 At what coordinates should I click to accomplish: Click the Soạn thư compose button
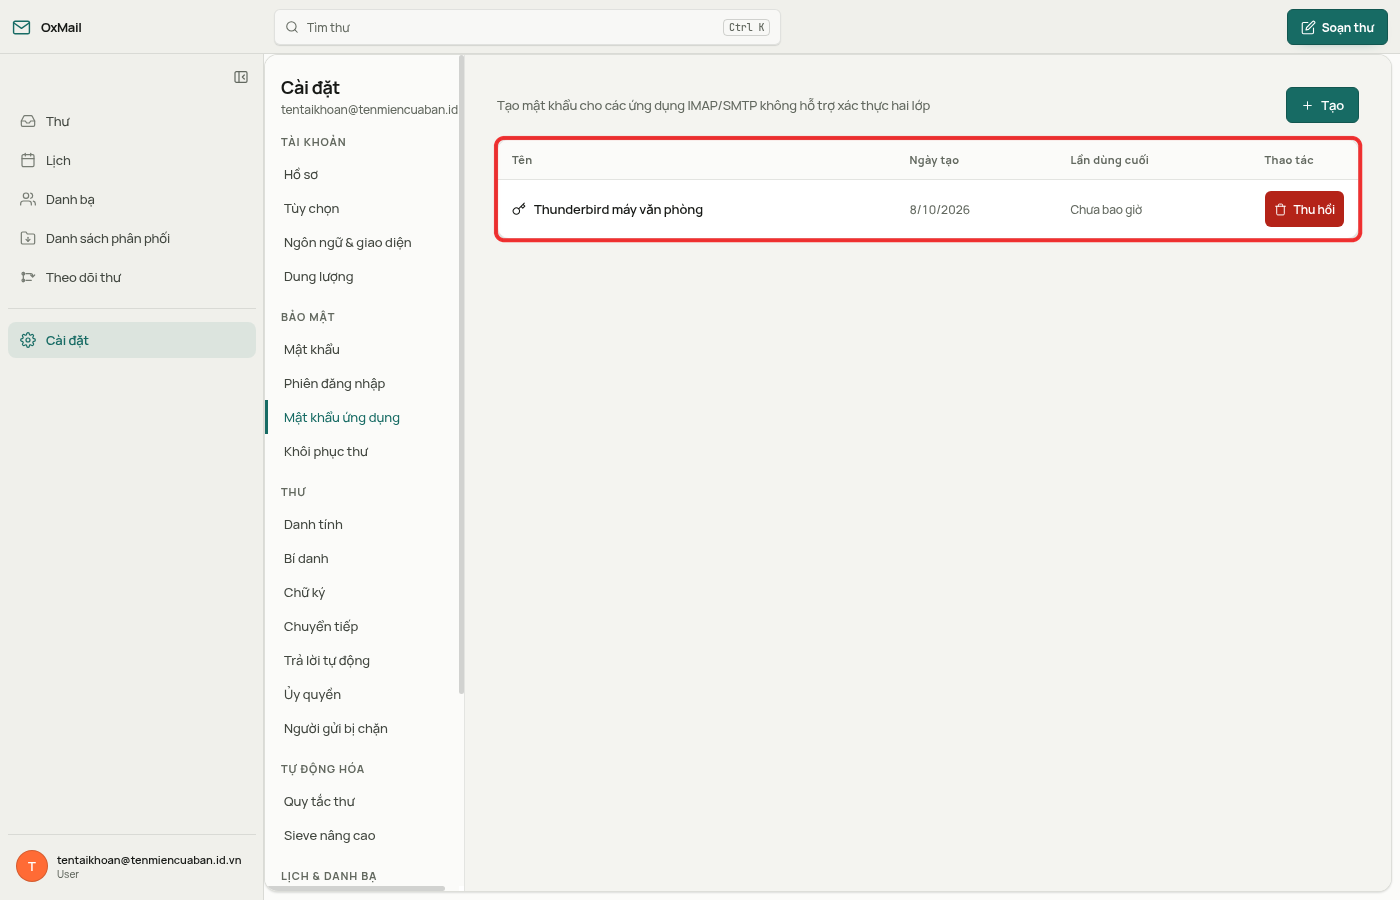coord(1337,27)
